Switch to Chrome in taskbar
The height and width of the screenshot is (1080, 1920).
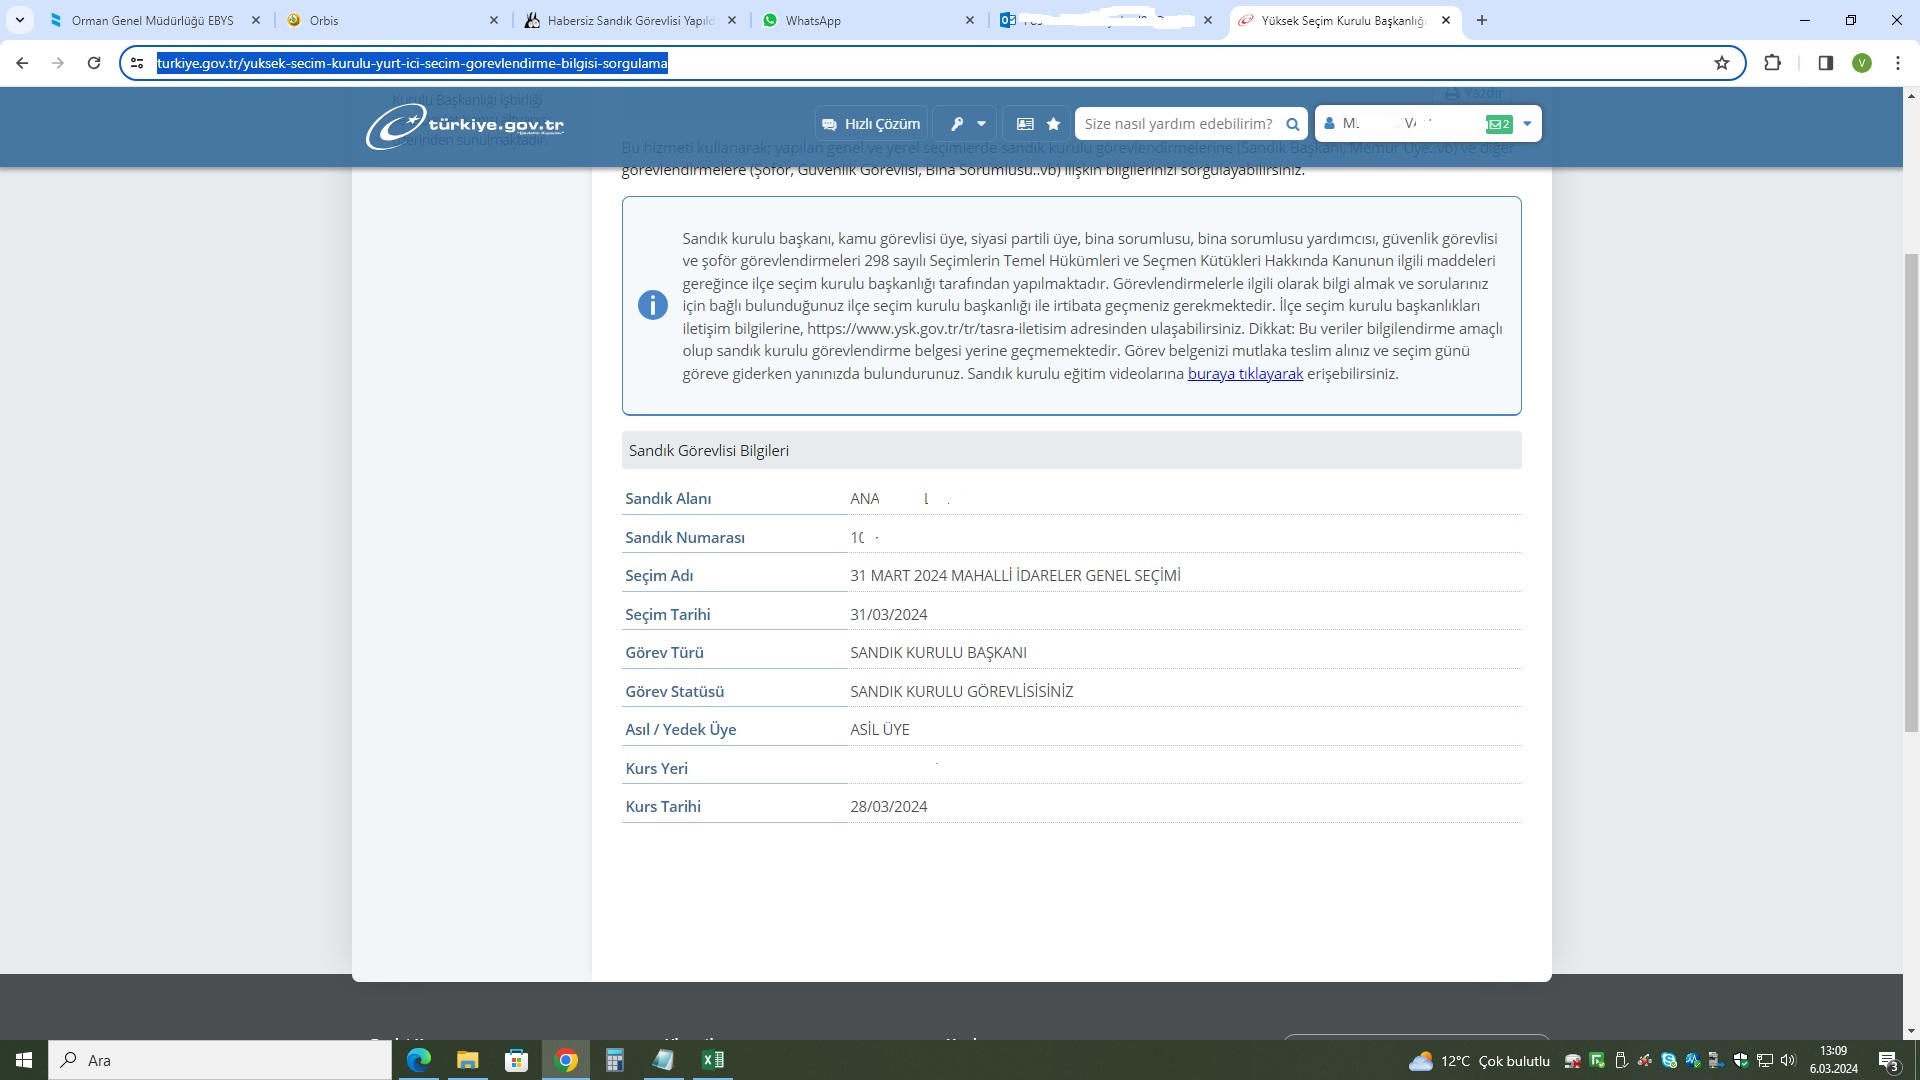tap(566, 1060)
